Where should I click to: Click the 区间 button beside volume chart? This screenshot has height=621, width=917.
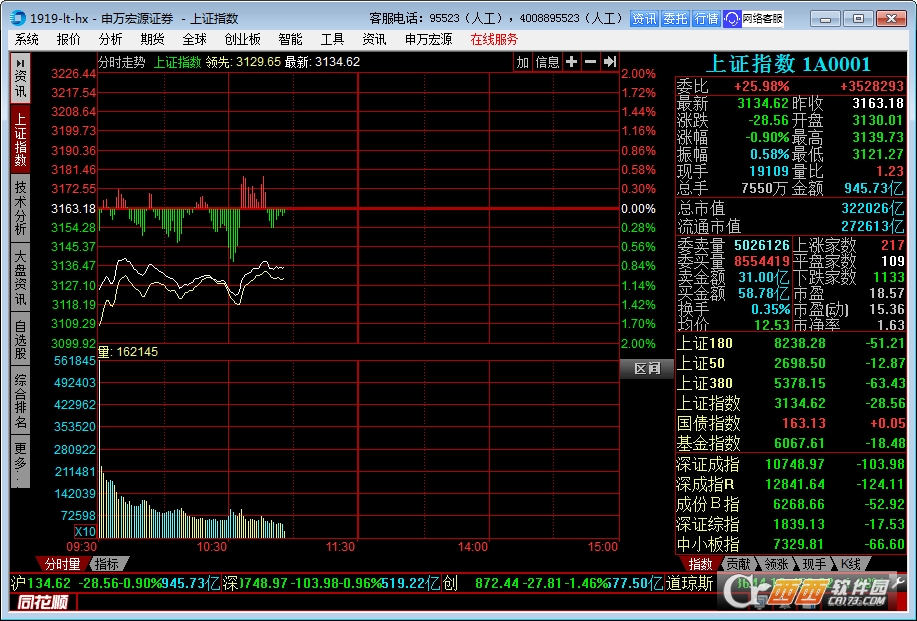(x=647, y=368)
